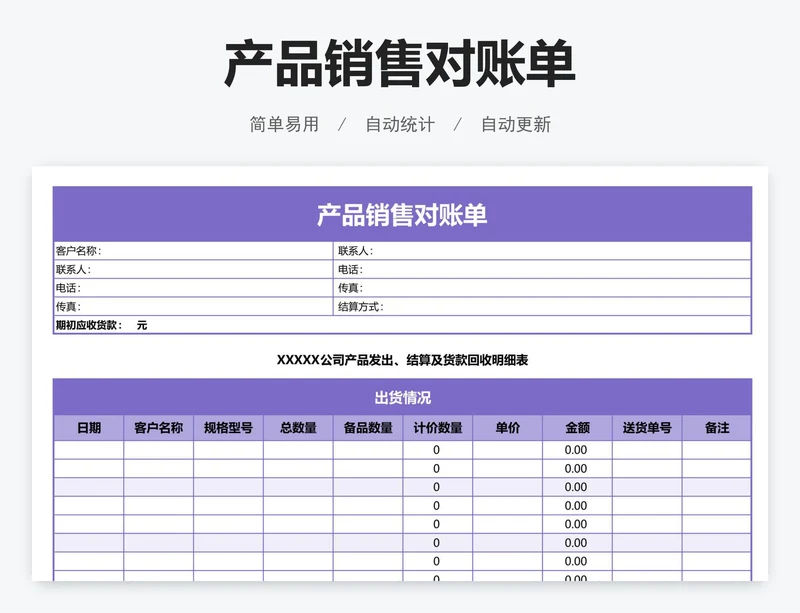Click the 规格型号 column header
Image resolution: width=800 pixels, height=613 pixels.
pos(228,428)
